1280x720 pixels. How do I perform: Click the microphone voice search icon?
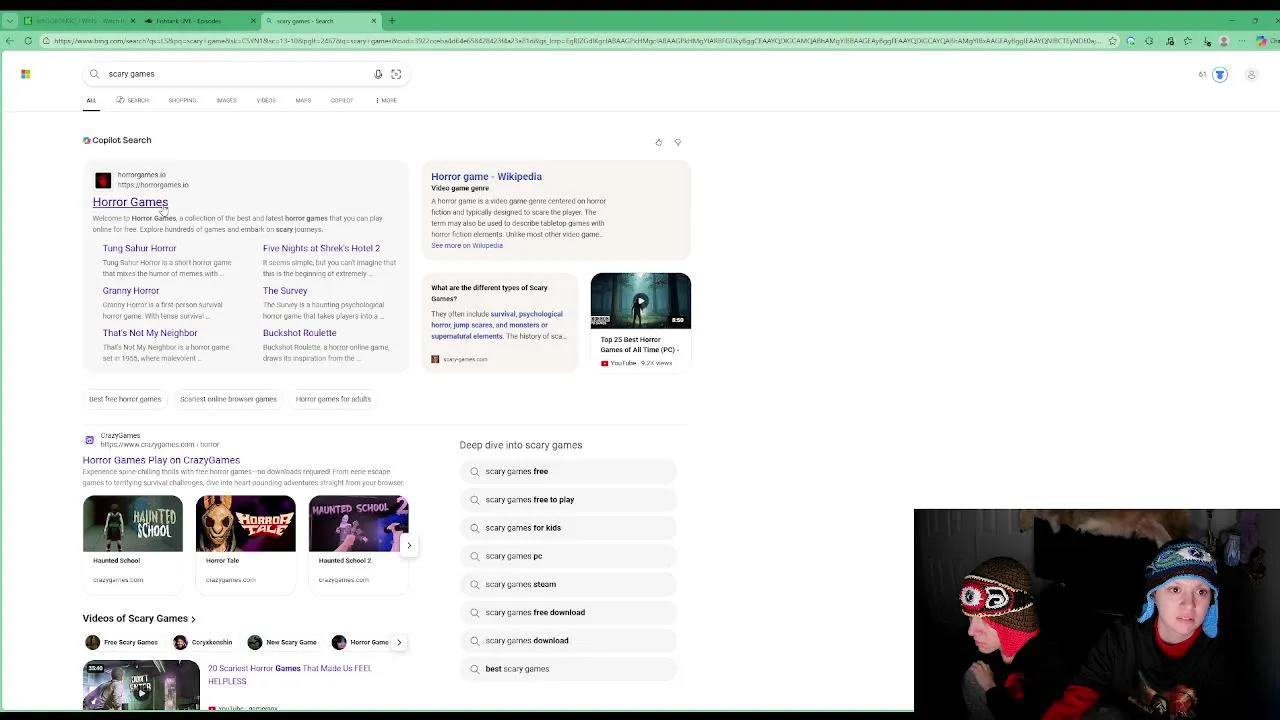click(378, 74)
